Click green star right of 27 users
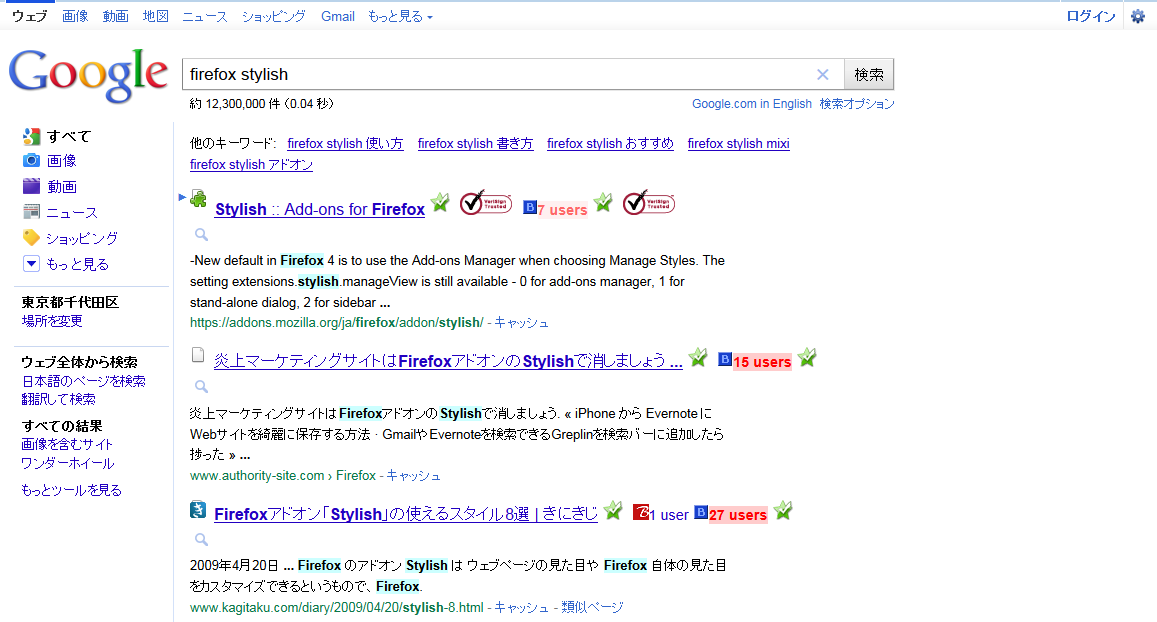Image resolution: width=1157 pixels, height=622 pixels. pyautogui.click(x=784, y=511)
